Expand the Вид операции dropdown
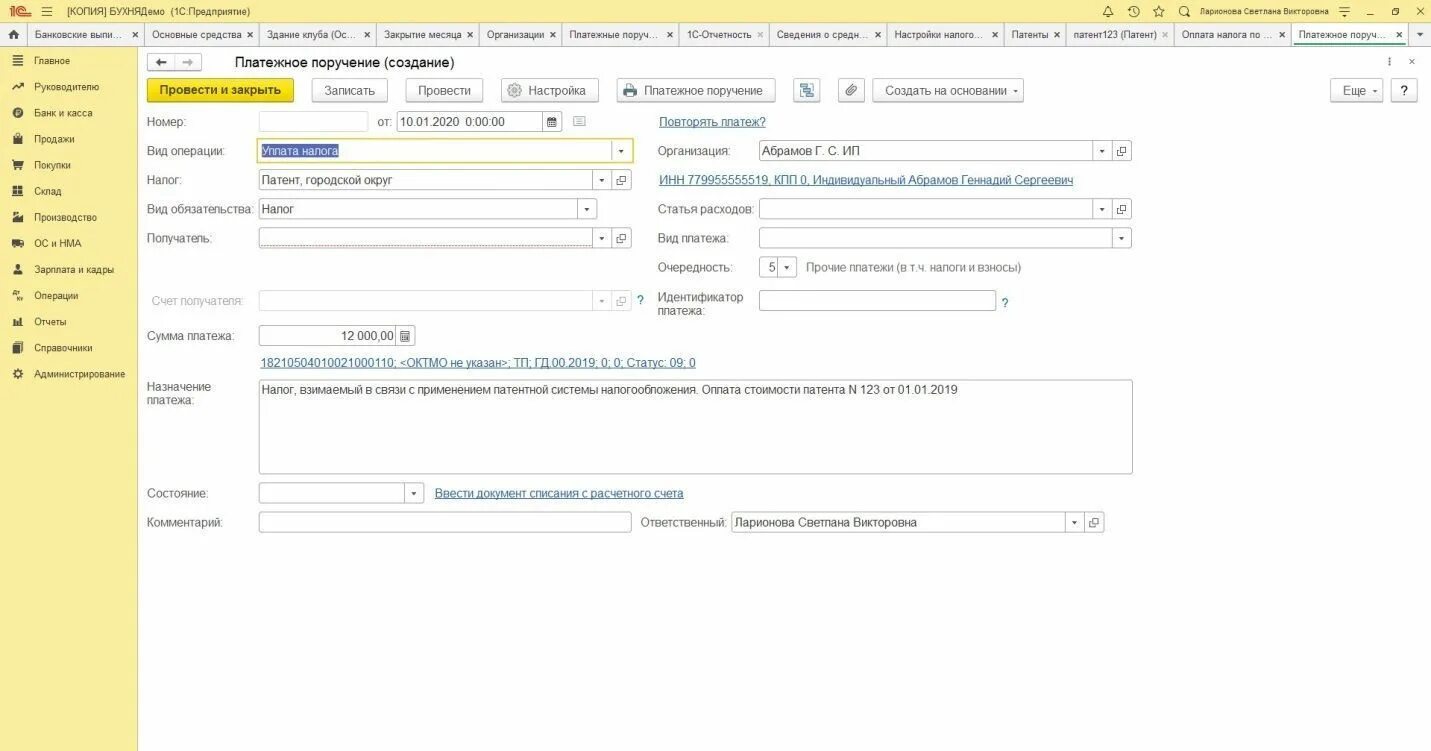Screen dimensions: 1431x751 622,151
